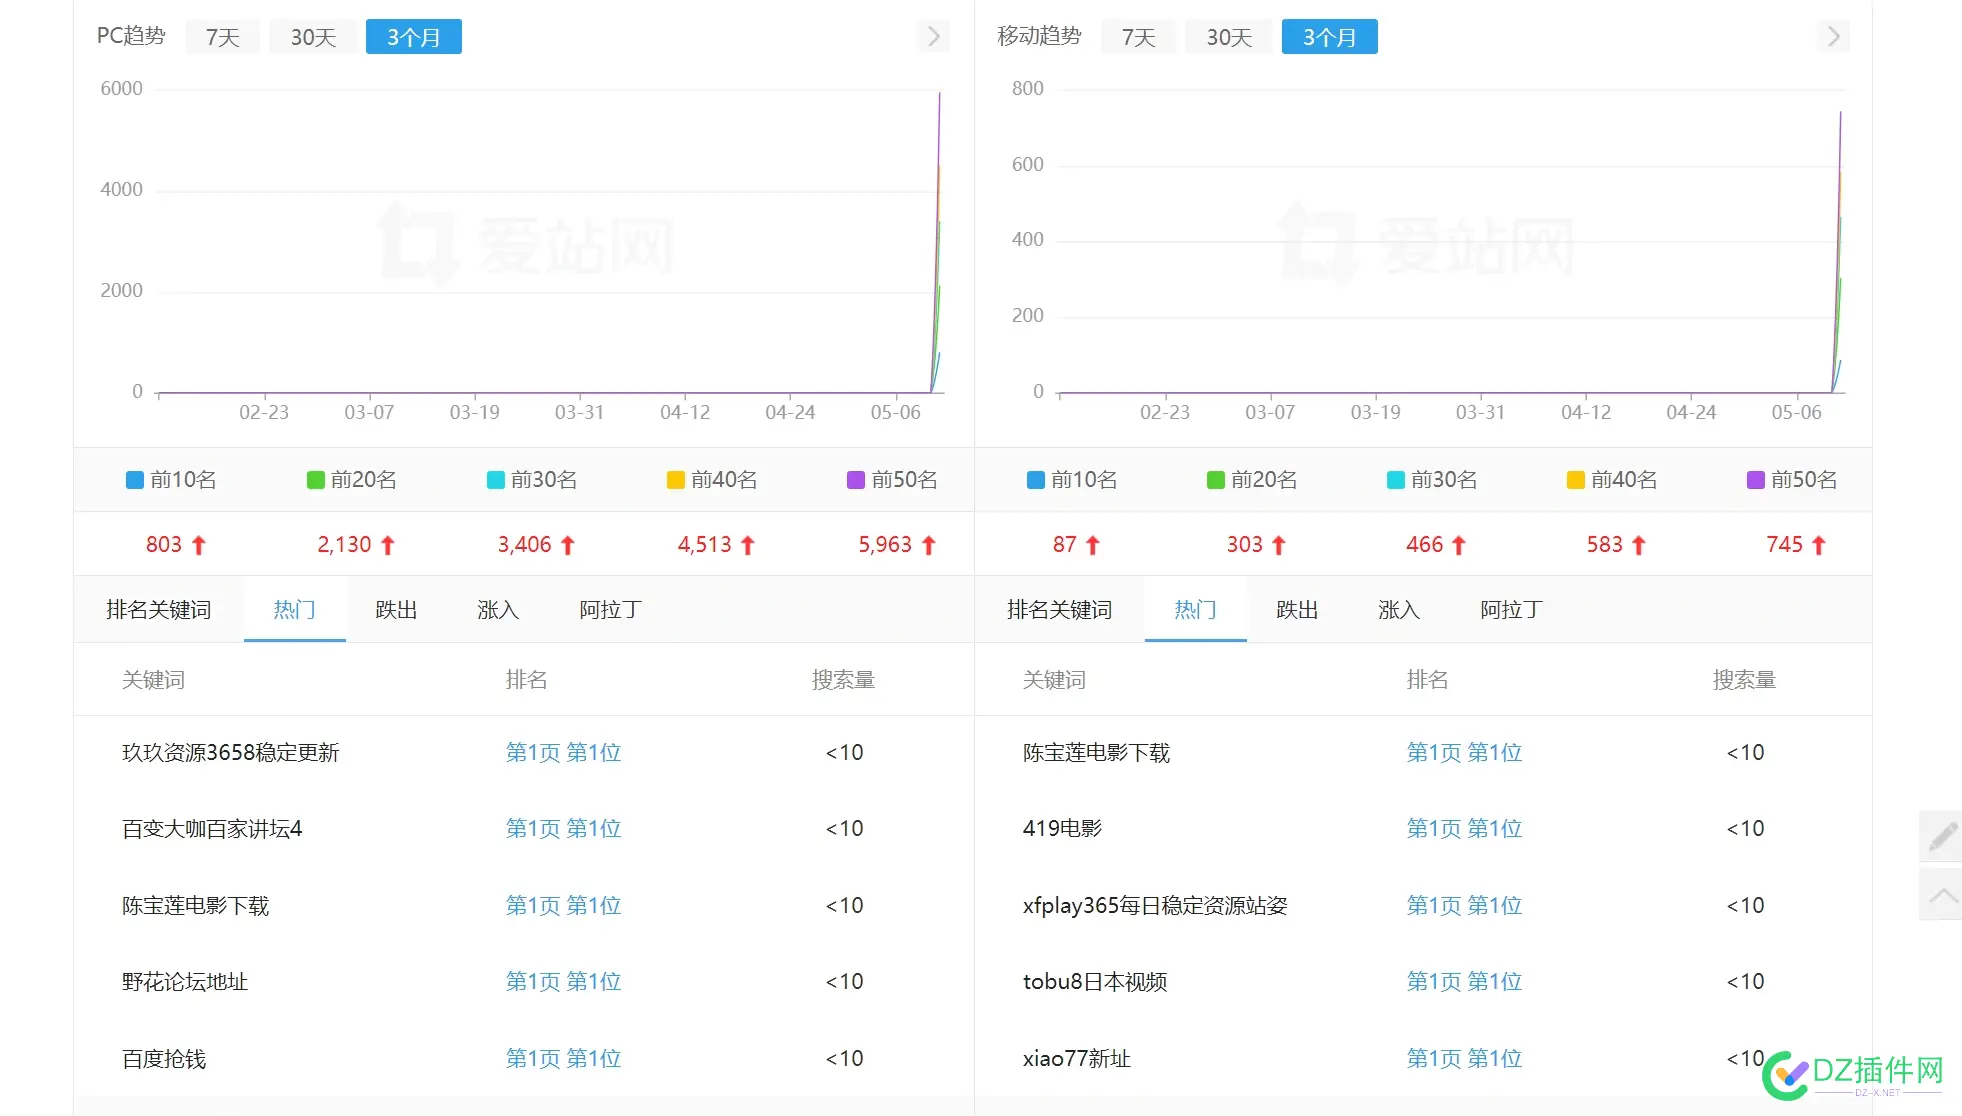Select the 7天 time range for PC趋势
The image size is (1962, 1116).
coord(222,36)
